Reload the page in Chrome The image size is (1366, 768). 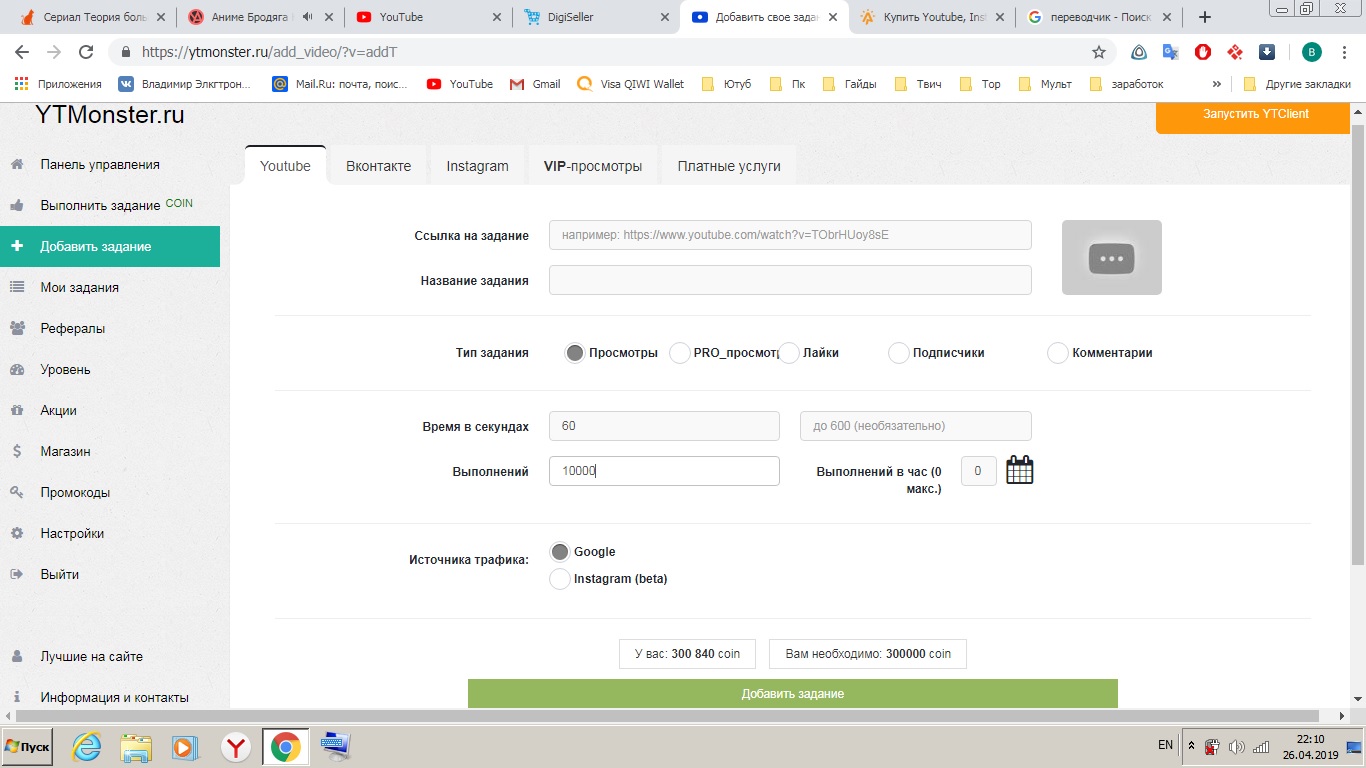coord(86,52)
